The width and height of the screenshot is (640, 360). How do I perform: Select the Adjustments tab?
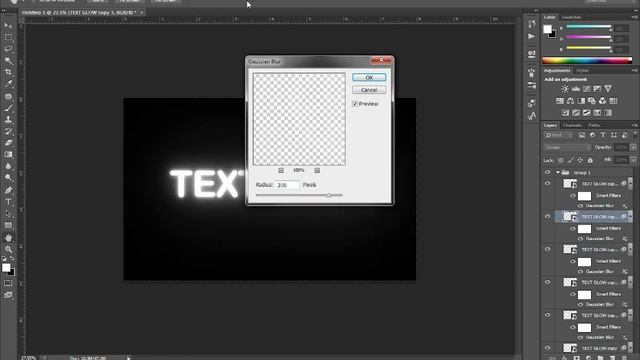(557, 71)
